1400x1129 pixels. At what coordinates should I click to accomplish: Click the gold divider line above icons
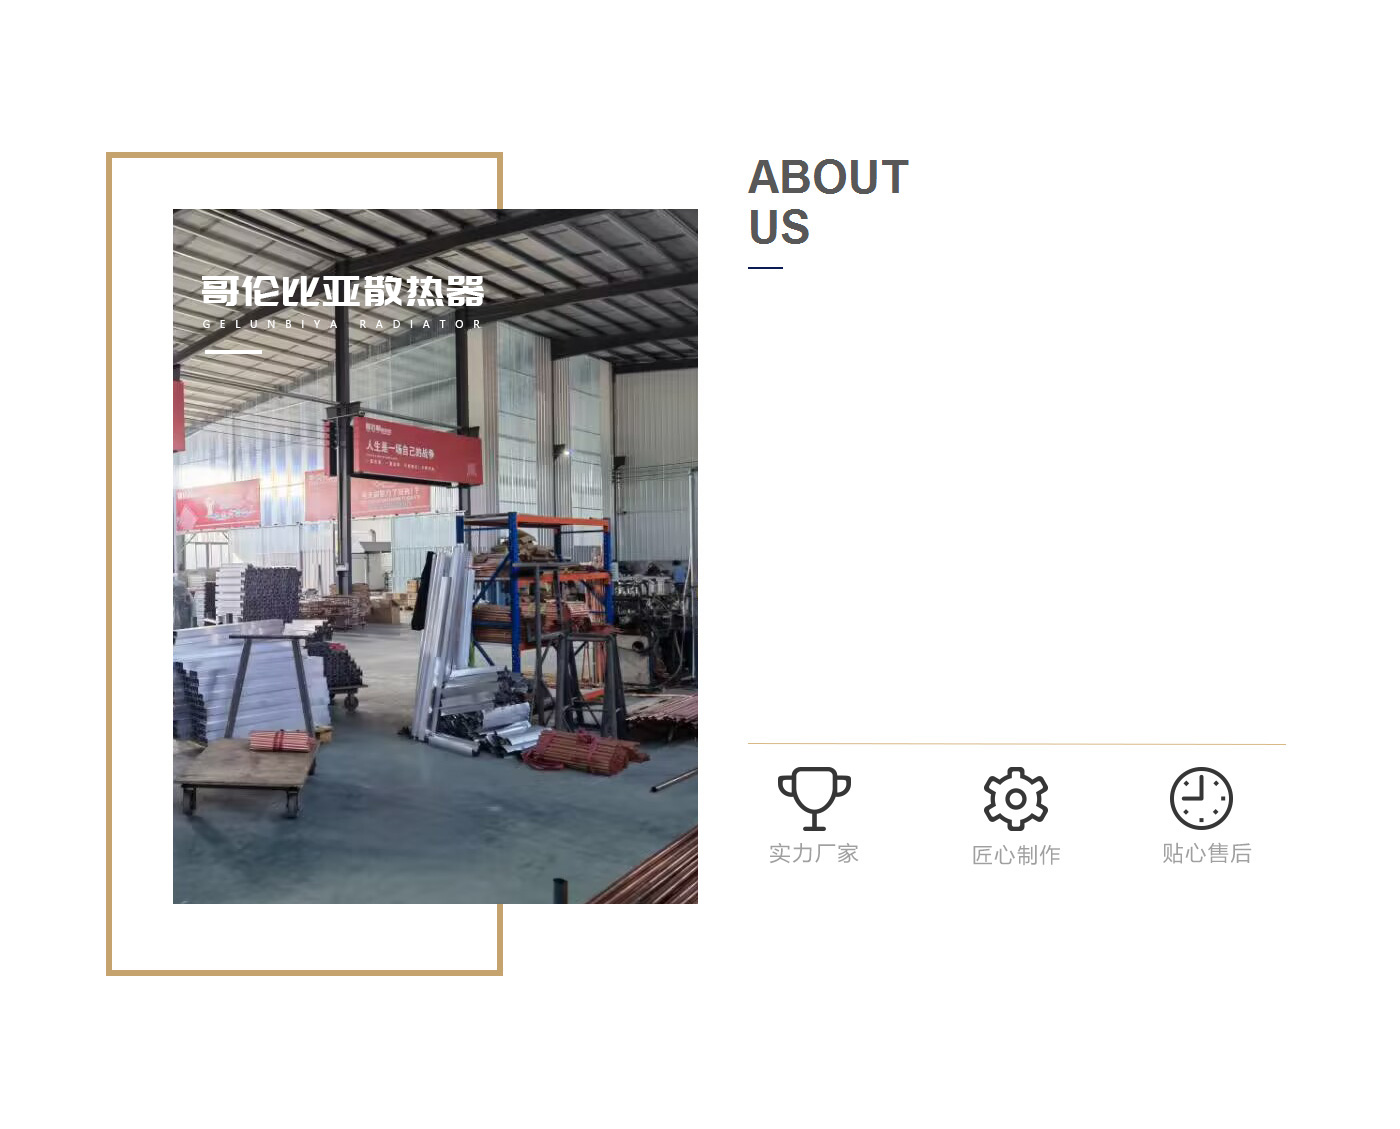pyautogui.click(x=1017, y=744)
